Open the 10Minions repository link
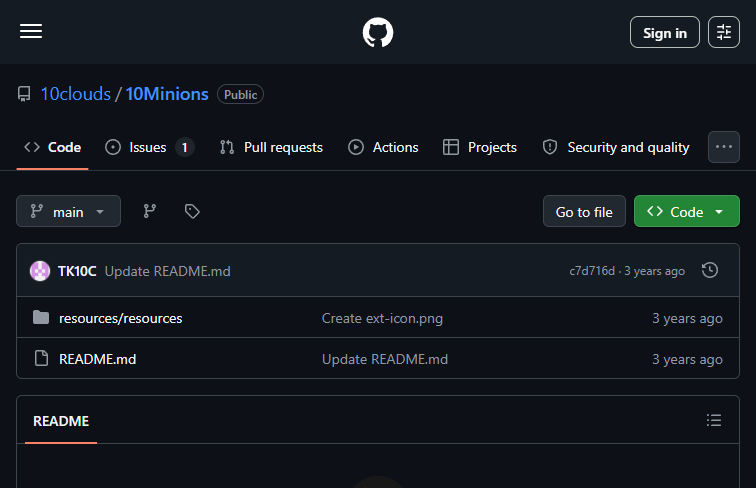 point(167,94)
